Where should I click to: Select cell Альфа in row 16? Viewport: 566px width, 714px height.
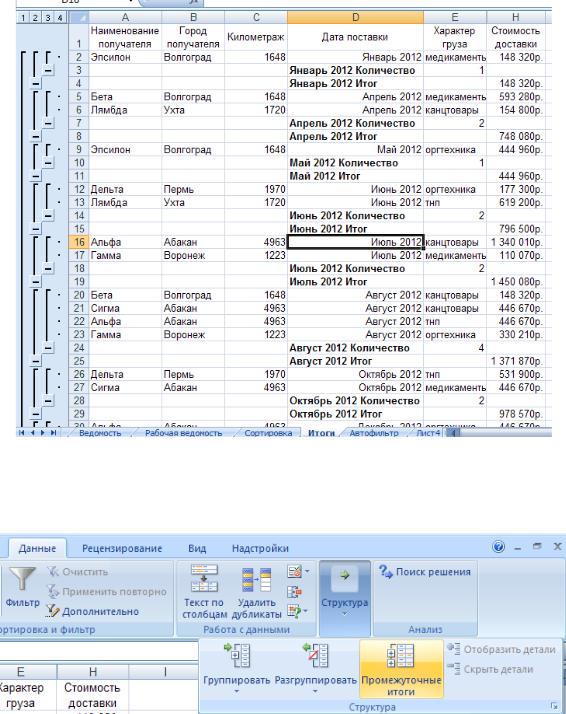pos(125,242)
